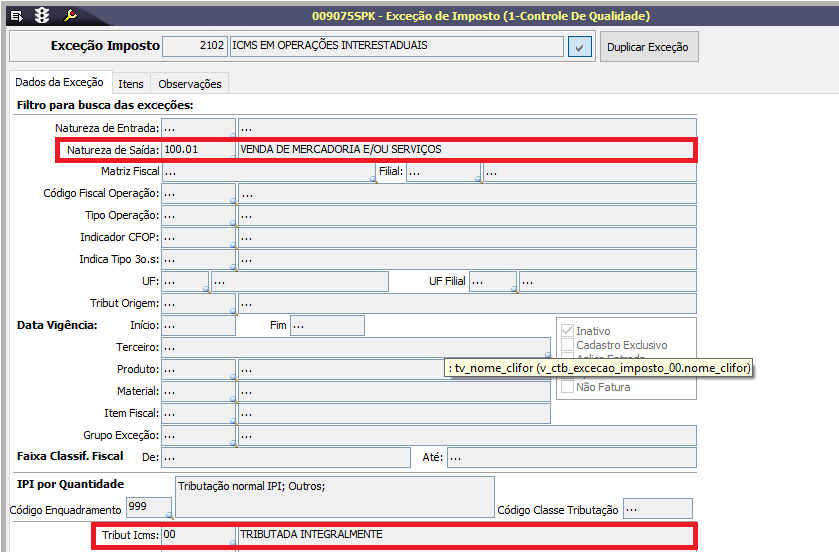Open lookup marker on Natureza de Entrada field
Screen dimensions: 839x552
click(233, 135)
